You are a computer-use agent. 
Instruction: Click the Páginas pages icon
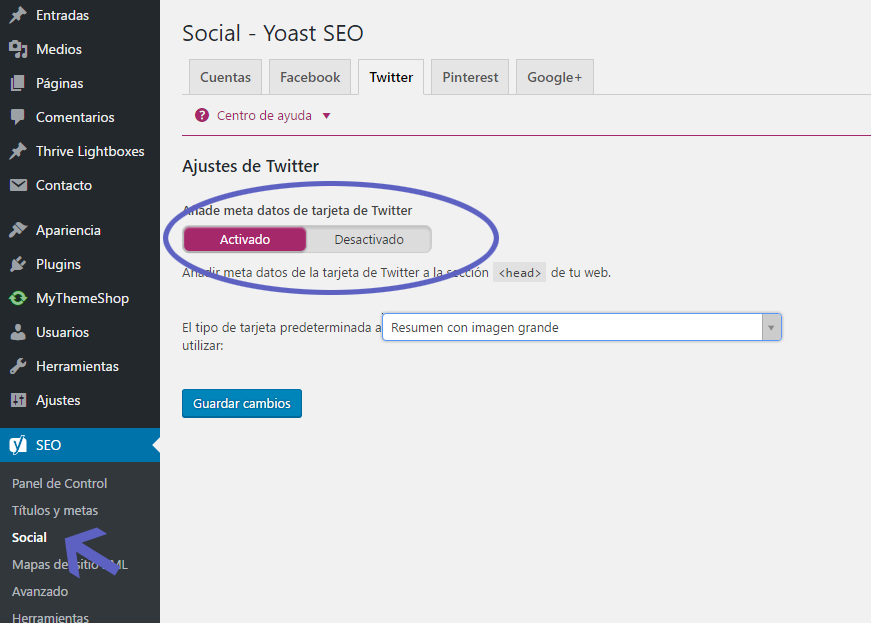18,83
